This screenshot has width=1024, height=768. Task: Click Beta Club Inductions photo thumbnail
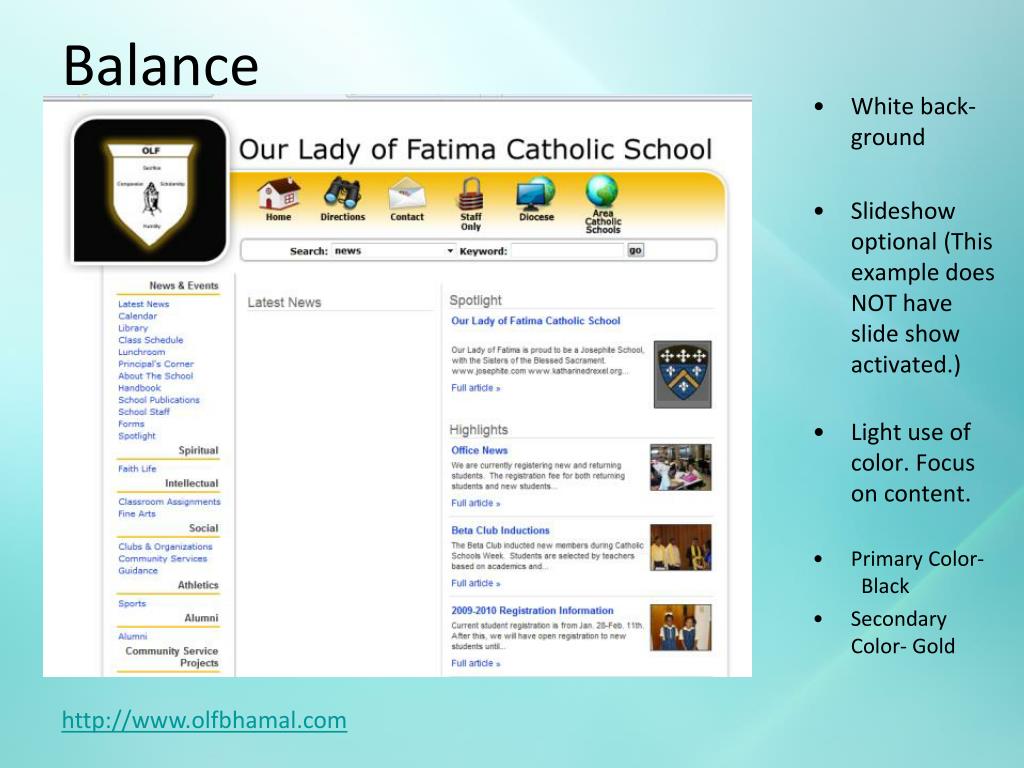point(680,547)
